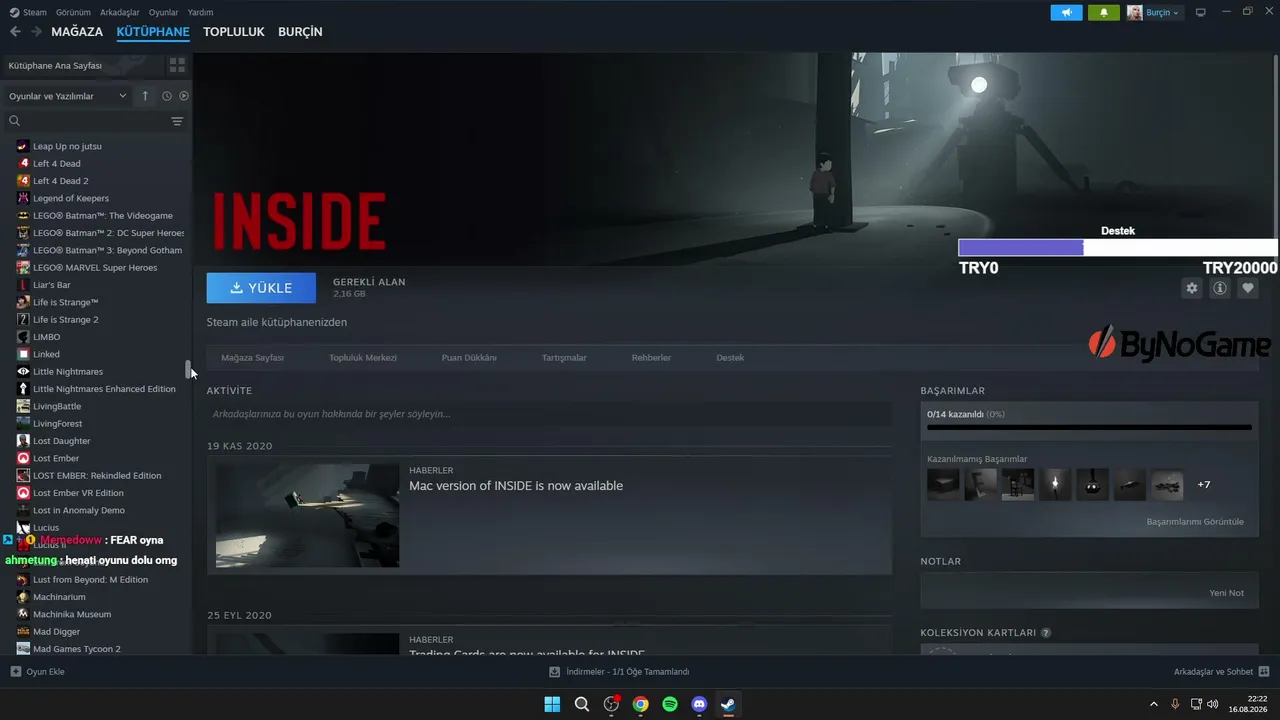Screen dimensions: 1280x720
Task: Open the advanced filter icon beside search
Action: pyautogui.click(x=177, y=121)
